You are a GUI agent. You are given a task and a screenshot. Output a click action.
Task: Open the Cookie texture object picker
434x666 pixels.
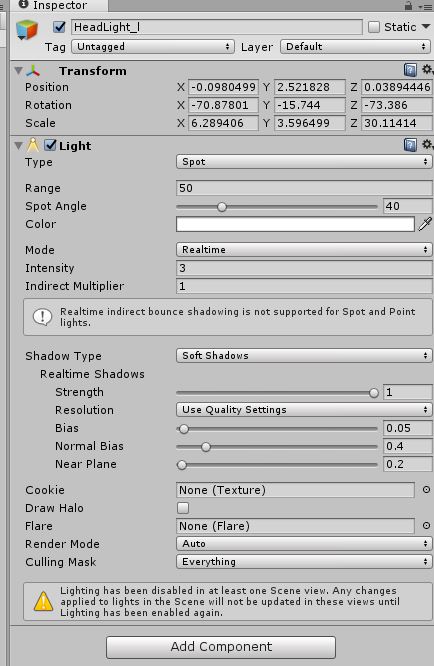point(426,490)
